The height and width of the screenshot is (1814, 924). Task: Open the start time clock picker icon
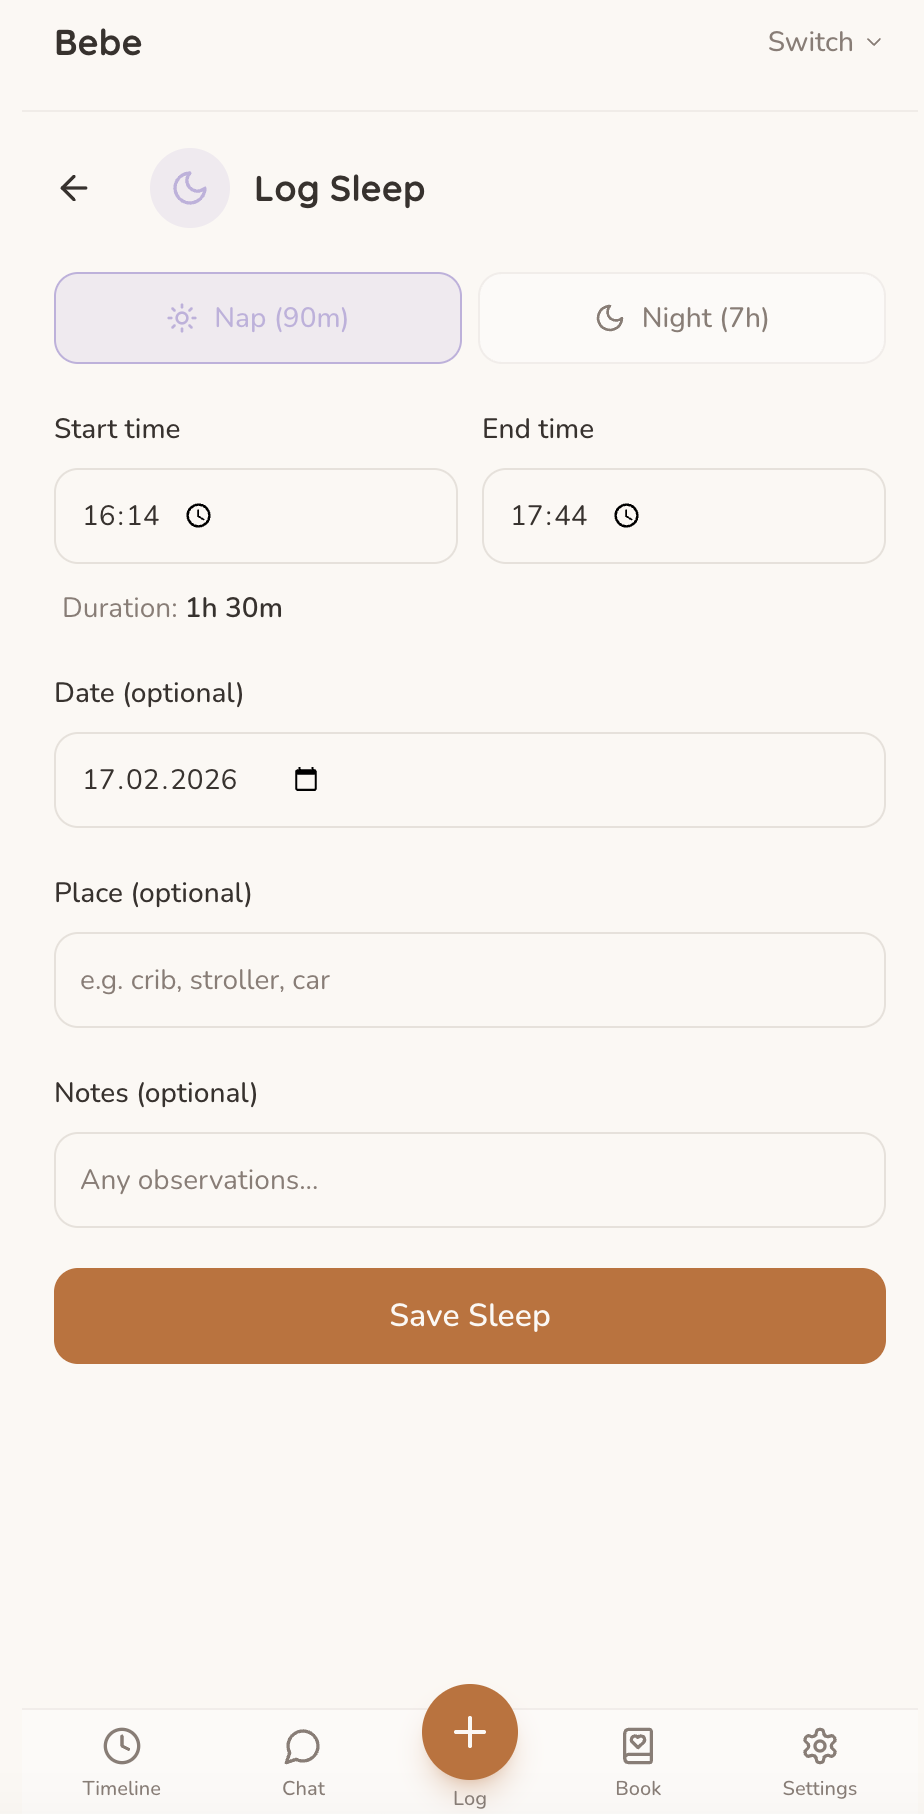pos(199,516)
